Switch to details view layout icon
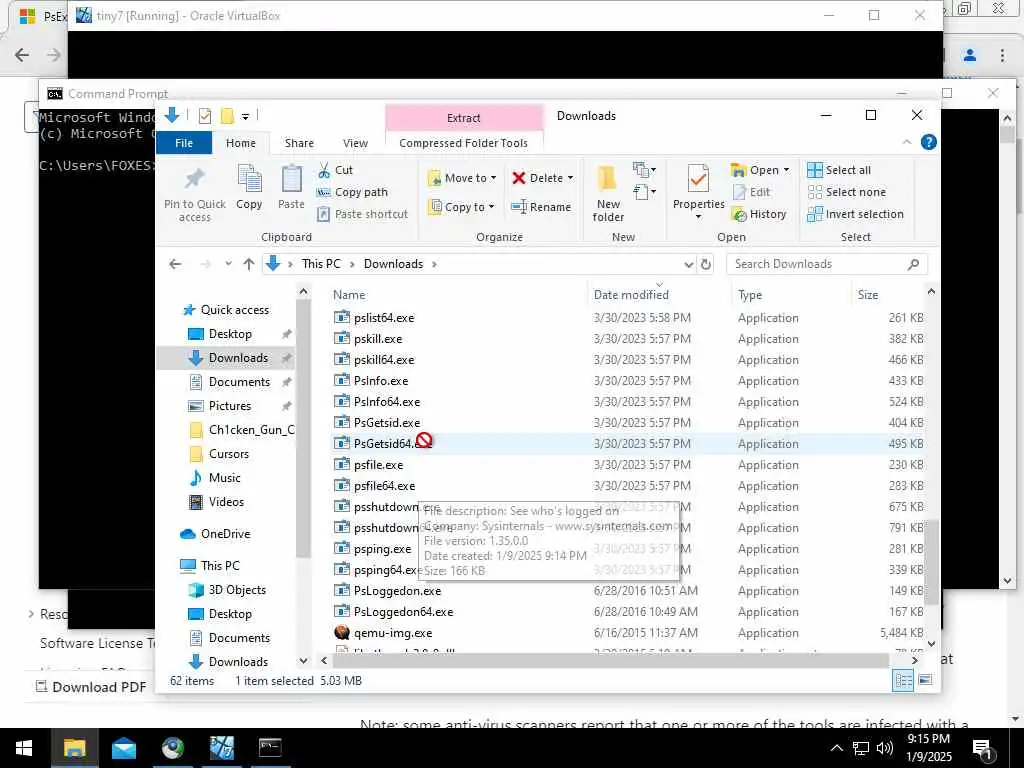 (x=904, y=680)
